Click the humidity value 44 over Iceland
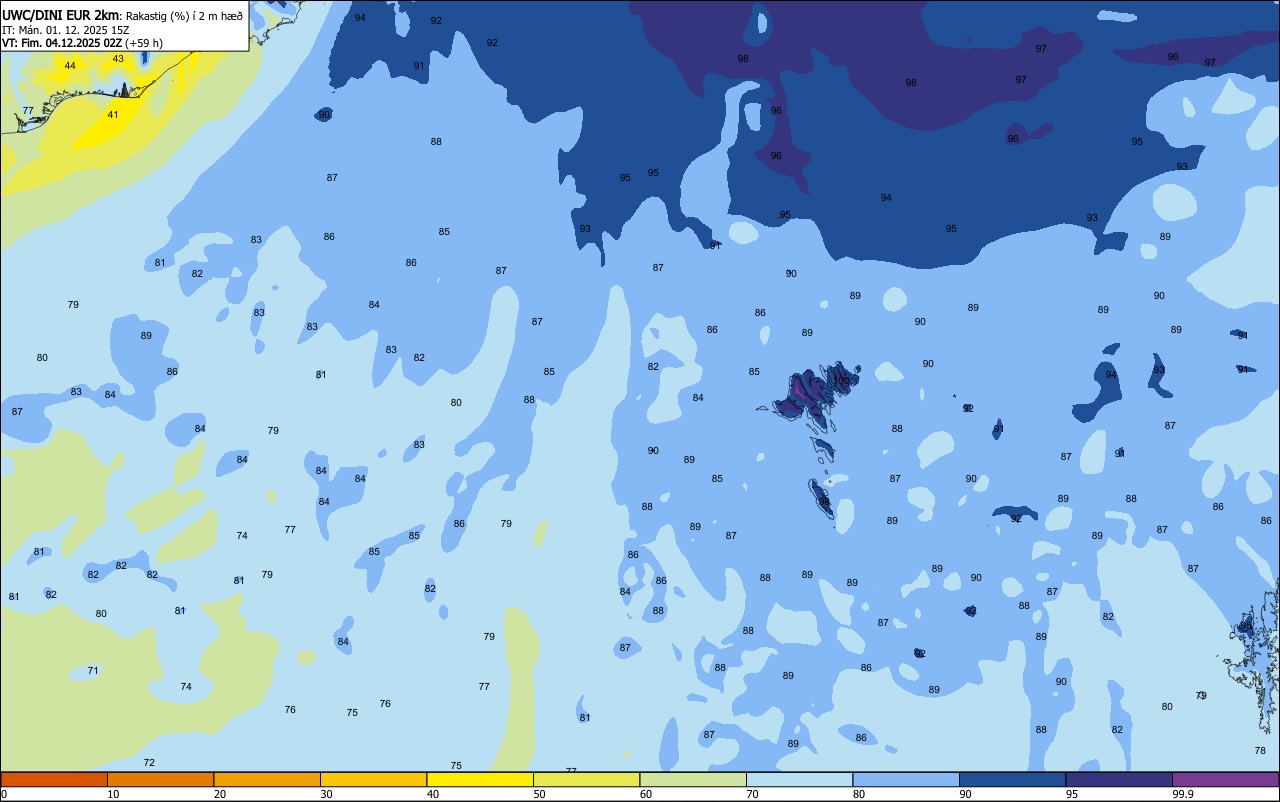This screenshot has height=802, width=1280. point(70,65)
